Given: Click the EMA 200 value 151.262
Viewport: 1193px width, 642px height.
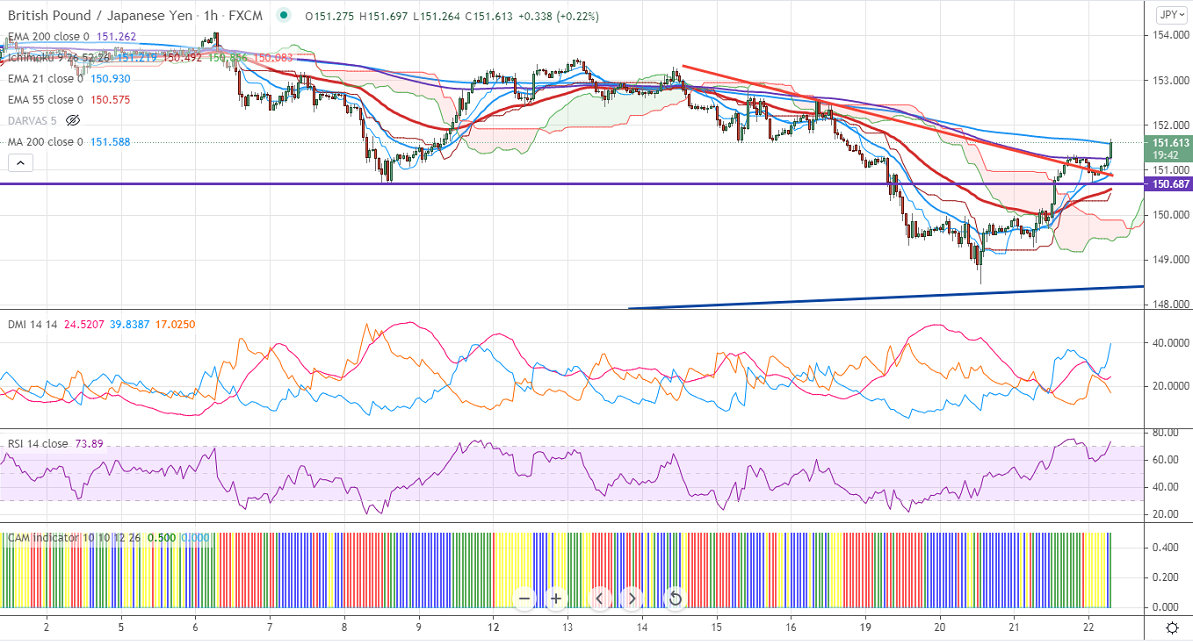Looking at the screenshot, I should 116,37.
